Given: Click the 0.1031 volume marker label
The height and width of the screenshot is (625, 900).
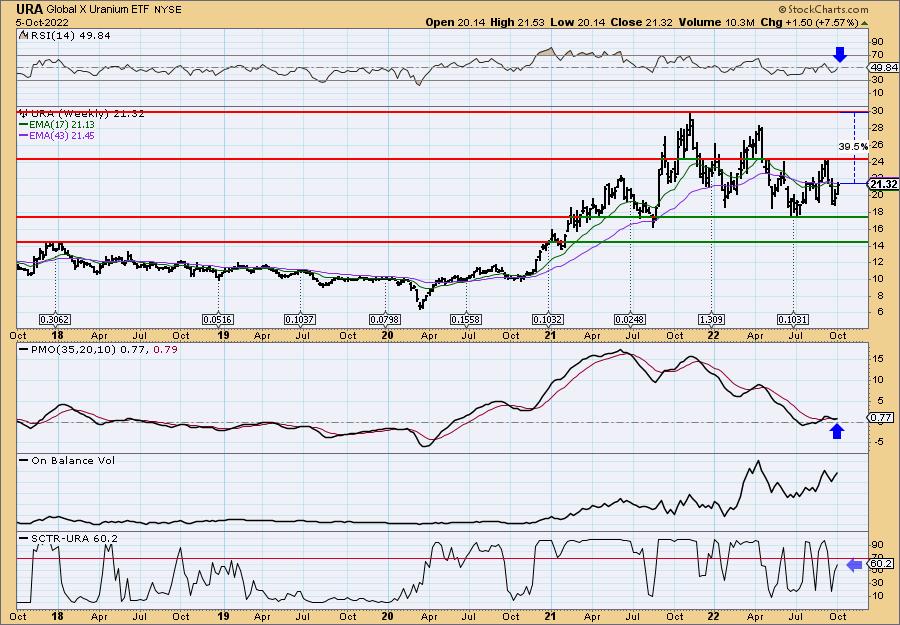Looking at the screenshot, I should pos(793,319).
